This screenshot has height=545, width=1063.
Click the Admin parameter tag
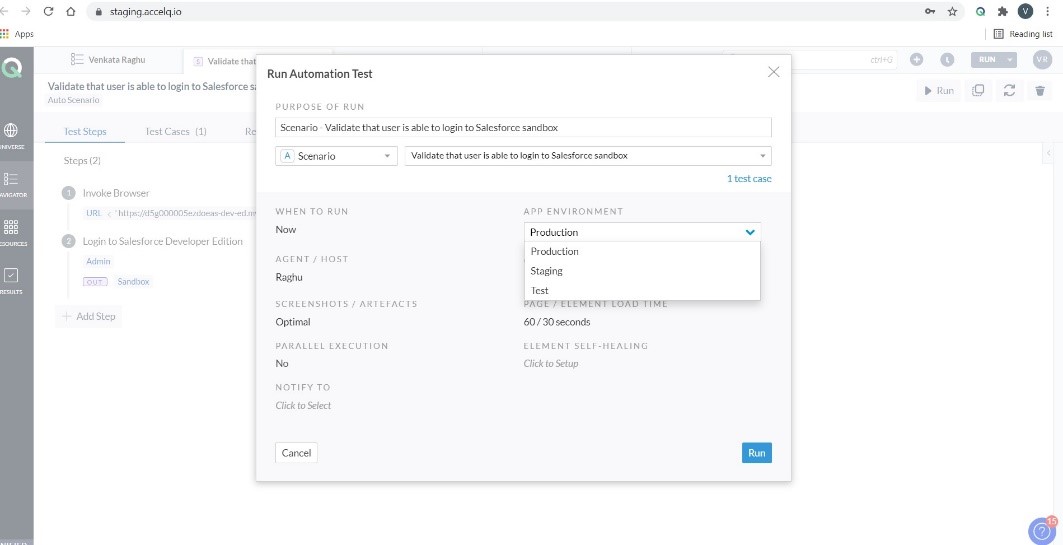(x=98, y=262)
